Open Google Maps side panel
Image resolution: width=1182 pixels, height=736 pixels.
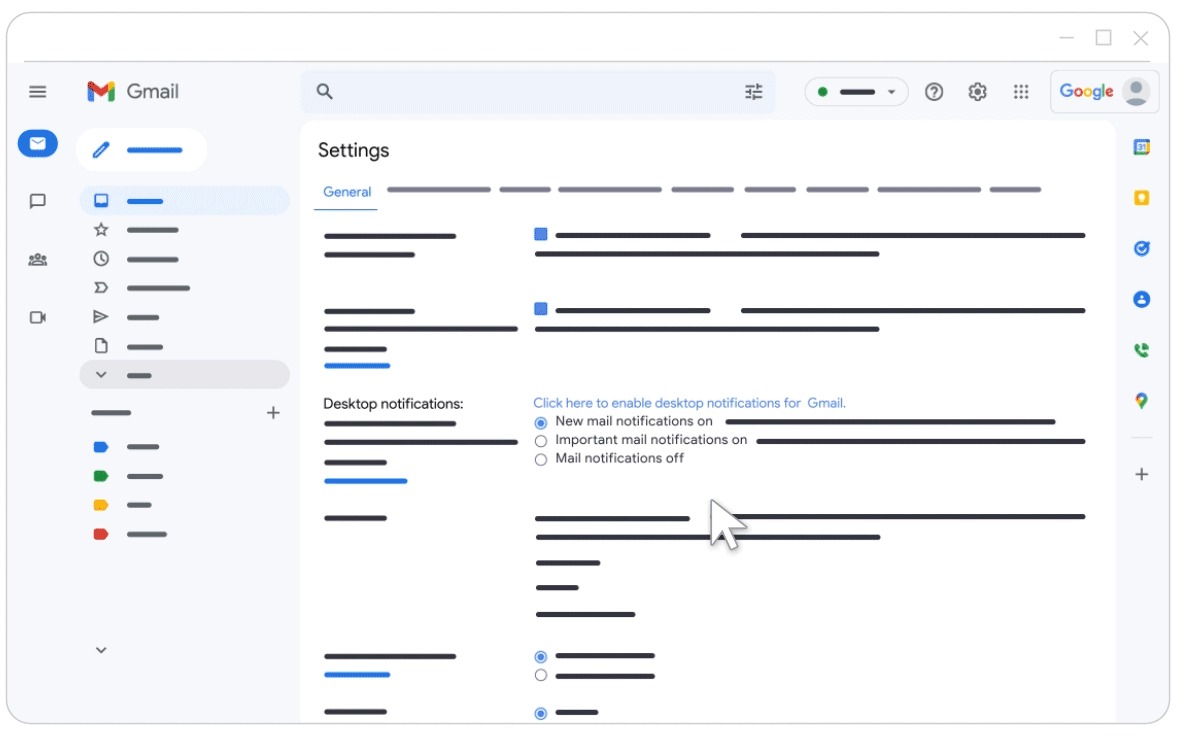1141,401
